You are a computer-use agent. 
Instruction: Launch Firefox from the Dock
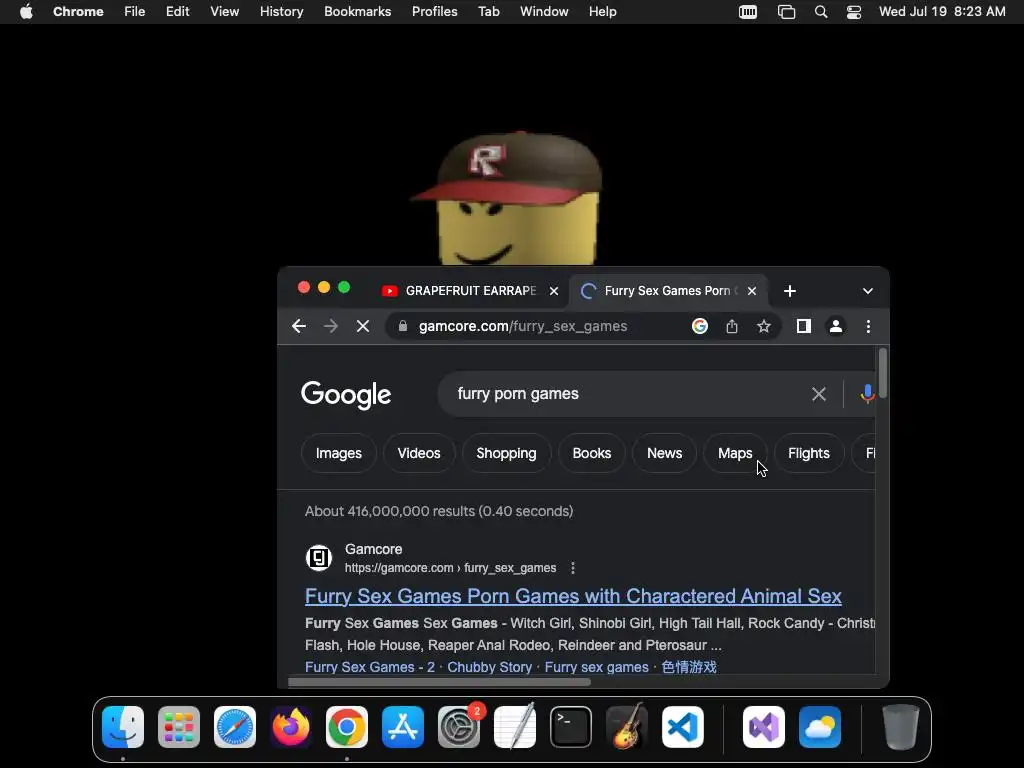pos(291,727)
